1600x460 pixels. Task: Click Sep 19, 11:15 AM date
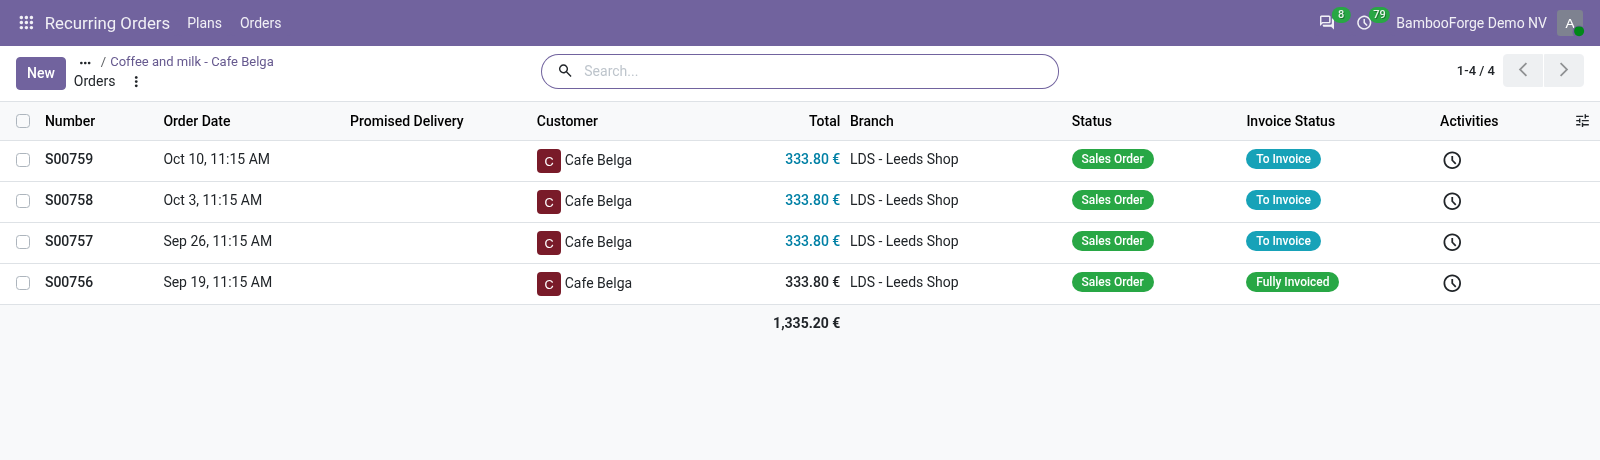pyautogui.click(x=218, y=282)
